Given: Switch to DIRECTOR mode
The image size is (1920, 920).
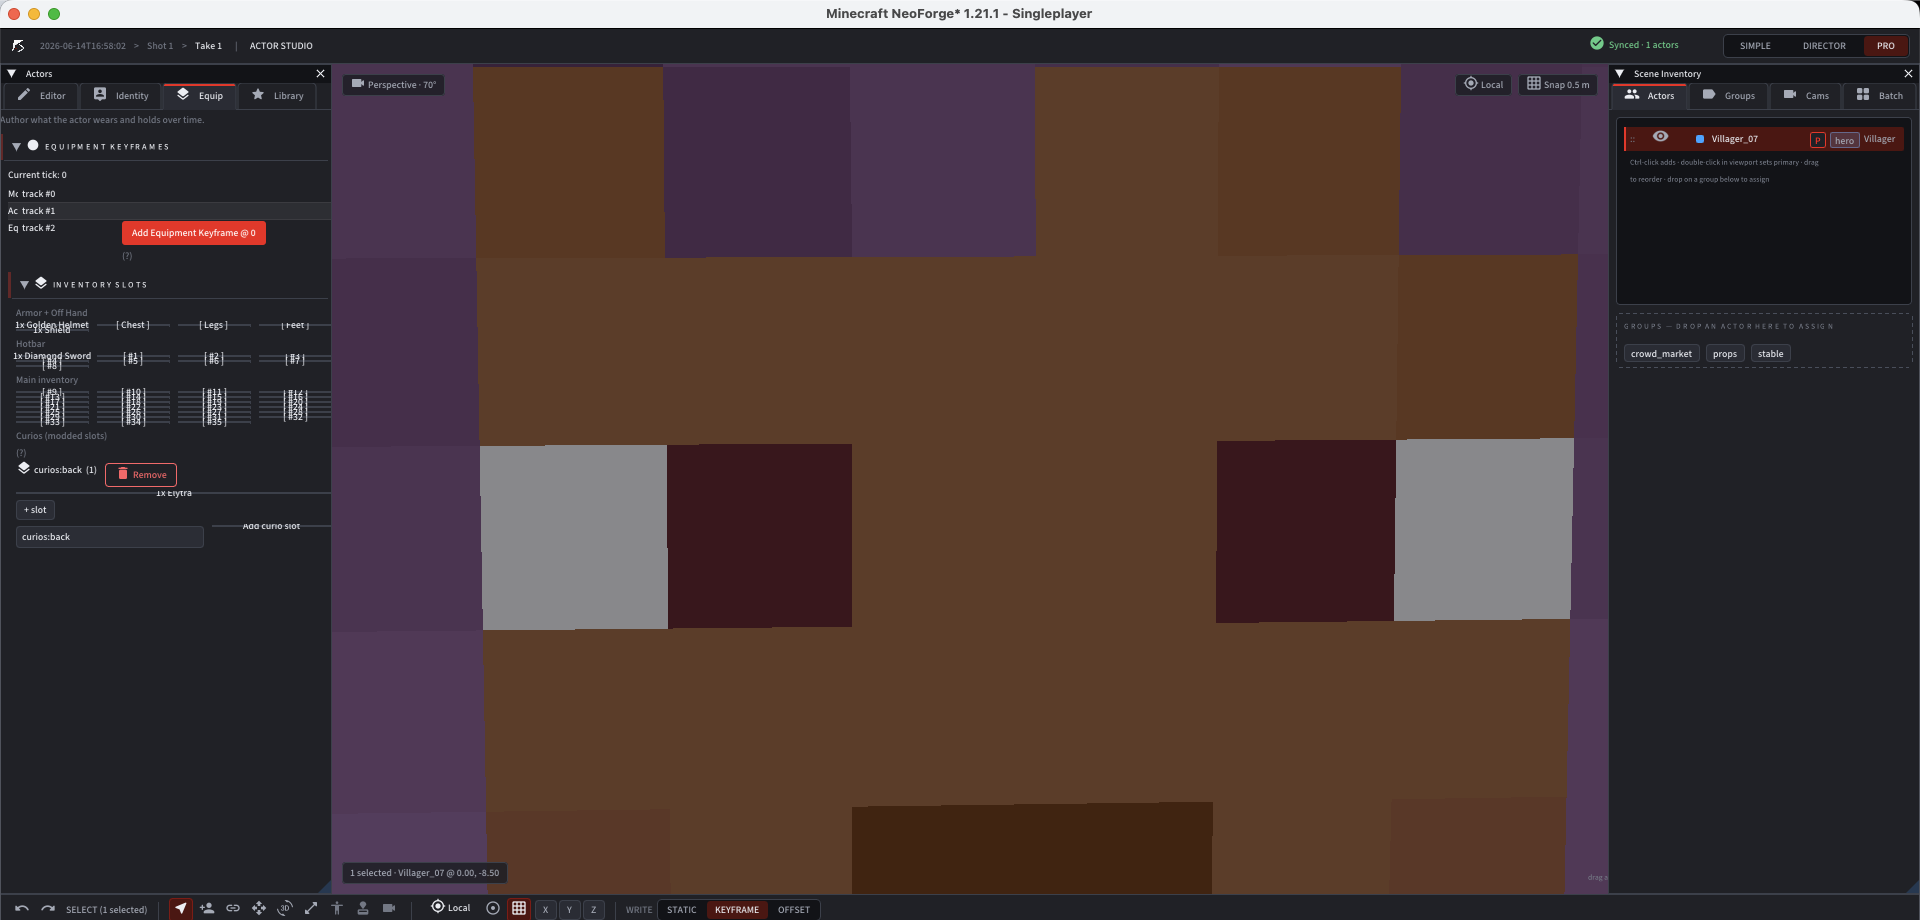Looking at the screenshot, I should (1824, 46).
